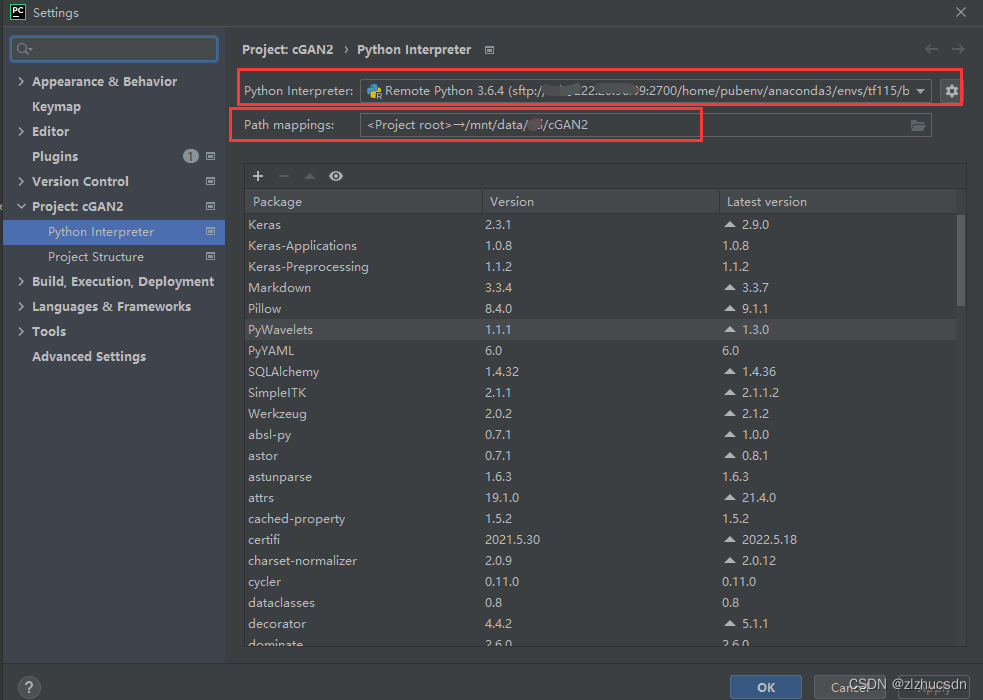Image resolution: width=983 pixels, height=700 pixels.
Task: Click the Keras upgrade available arrow
Action: pos(730,224)
